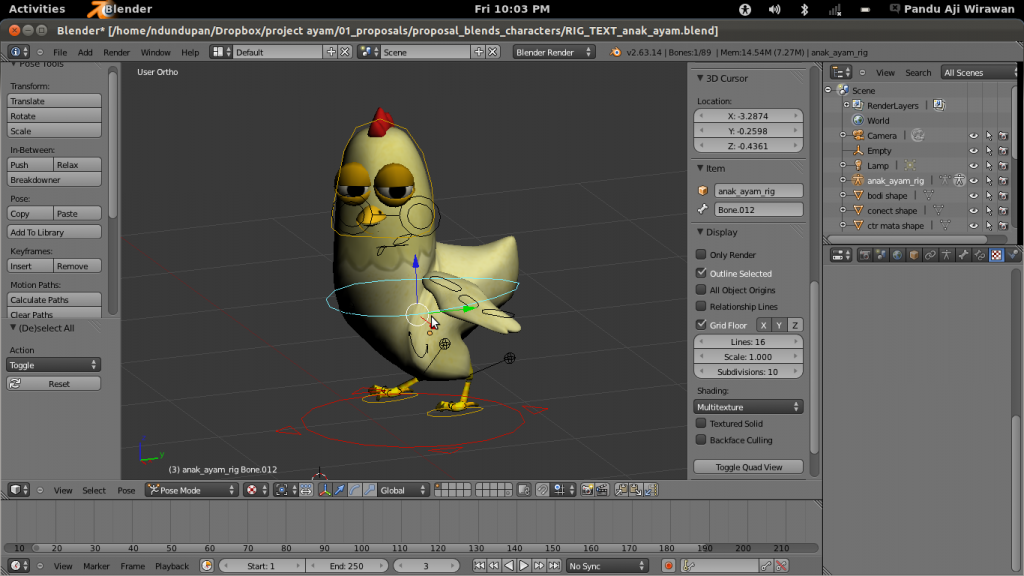Open the Global orientation dropdown

tap(403, 490)
